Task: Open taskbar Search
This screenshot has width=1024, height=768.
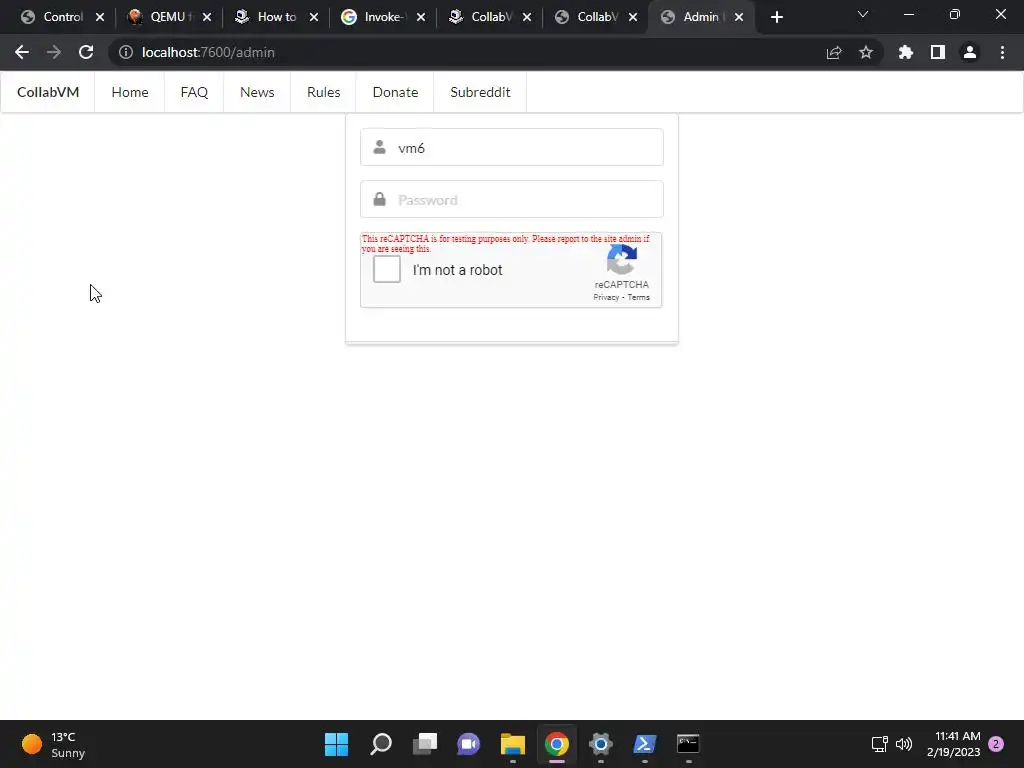Action: (381, 744)
